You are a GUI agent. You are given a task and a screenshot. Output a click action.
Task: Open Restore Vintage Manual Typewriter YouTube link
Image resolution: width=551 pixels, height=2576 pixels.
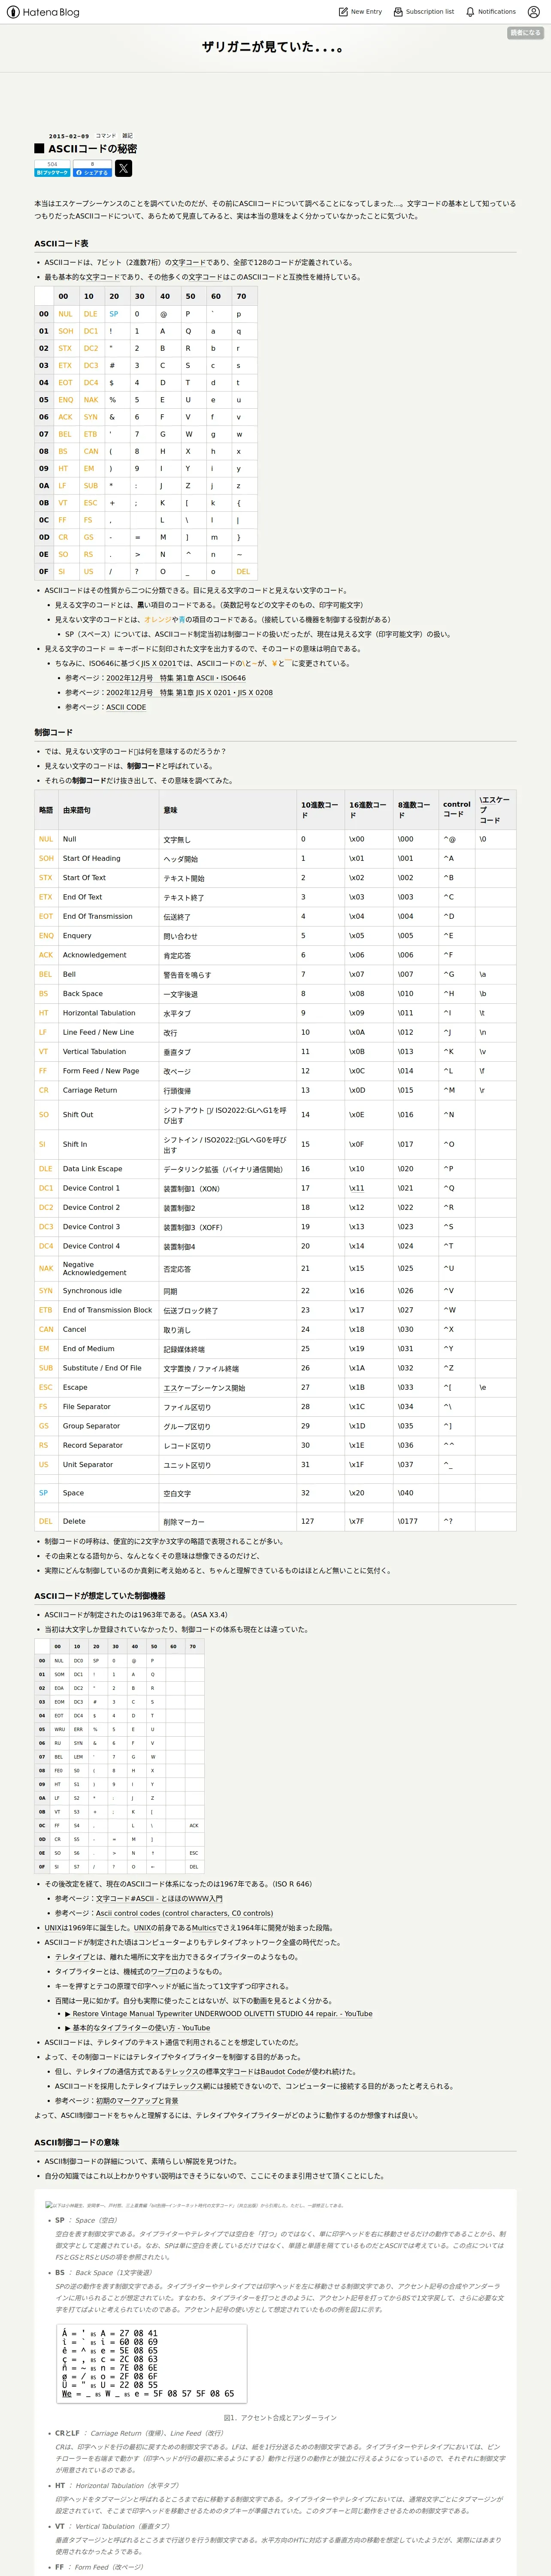coord(218,2014)
